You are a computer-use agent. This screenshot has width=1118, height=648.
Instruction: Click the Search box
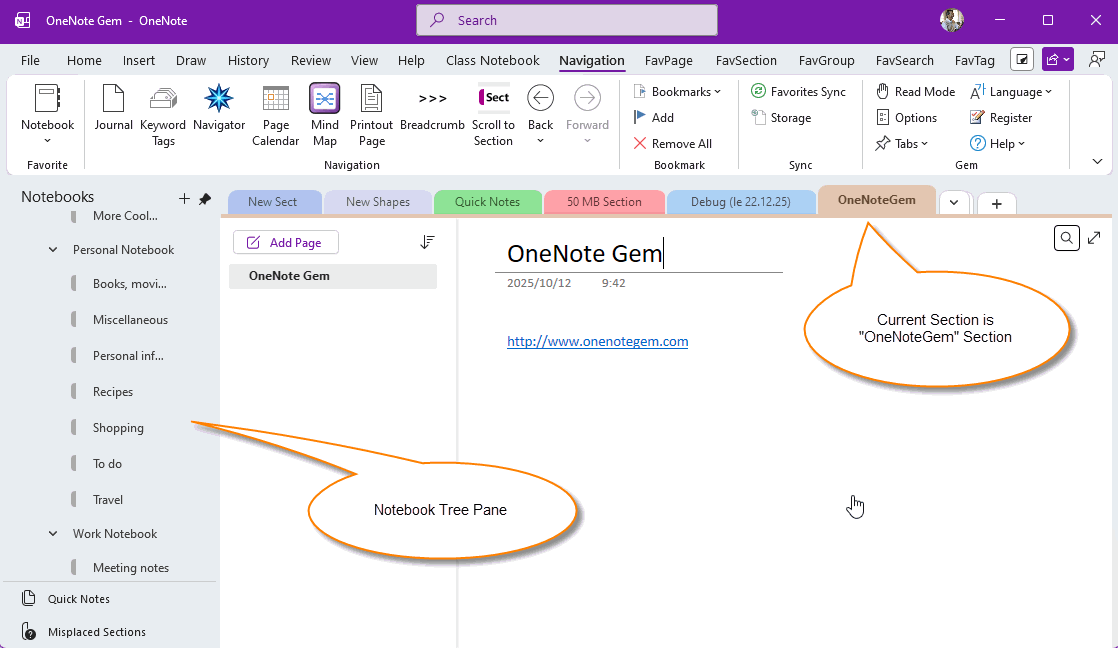tap(567, 20)
